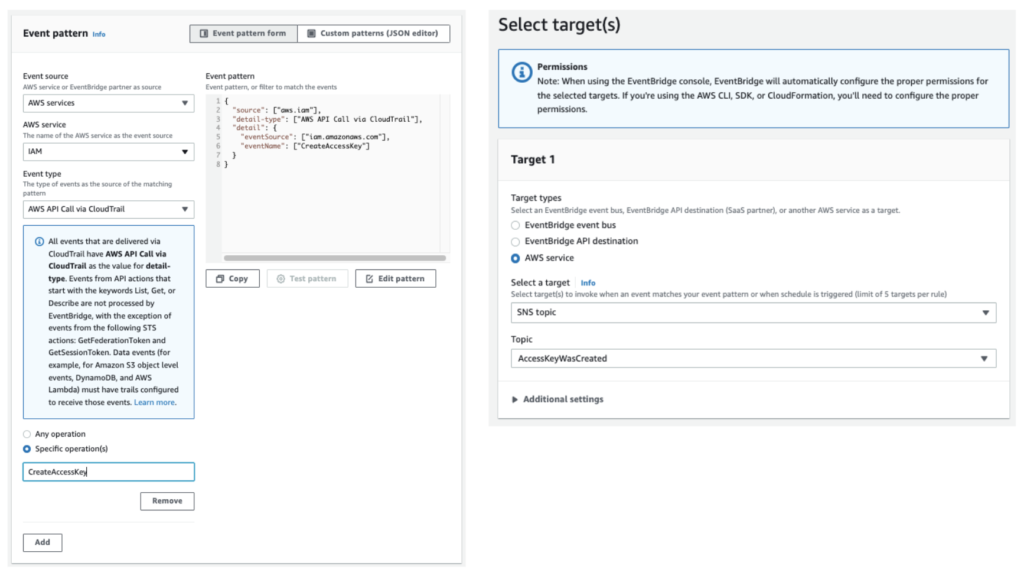Select EventBridge API destination target type

[515, 242]
